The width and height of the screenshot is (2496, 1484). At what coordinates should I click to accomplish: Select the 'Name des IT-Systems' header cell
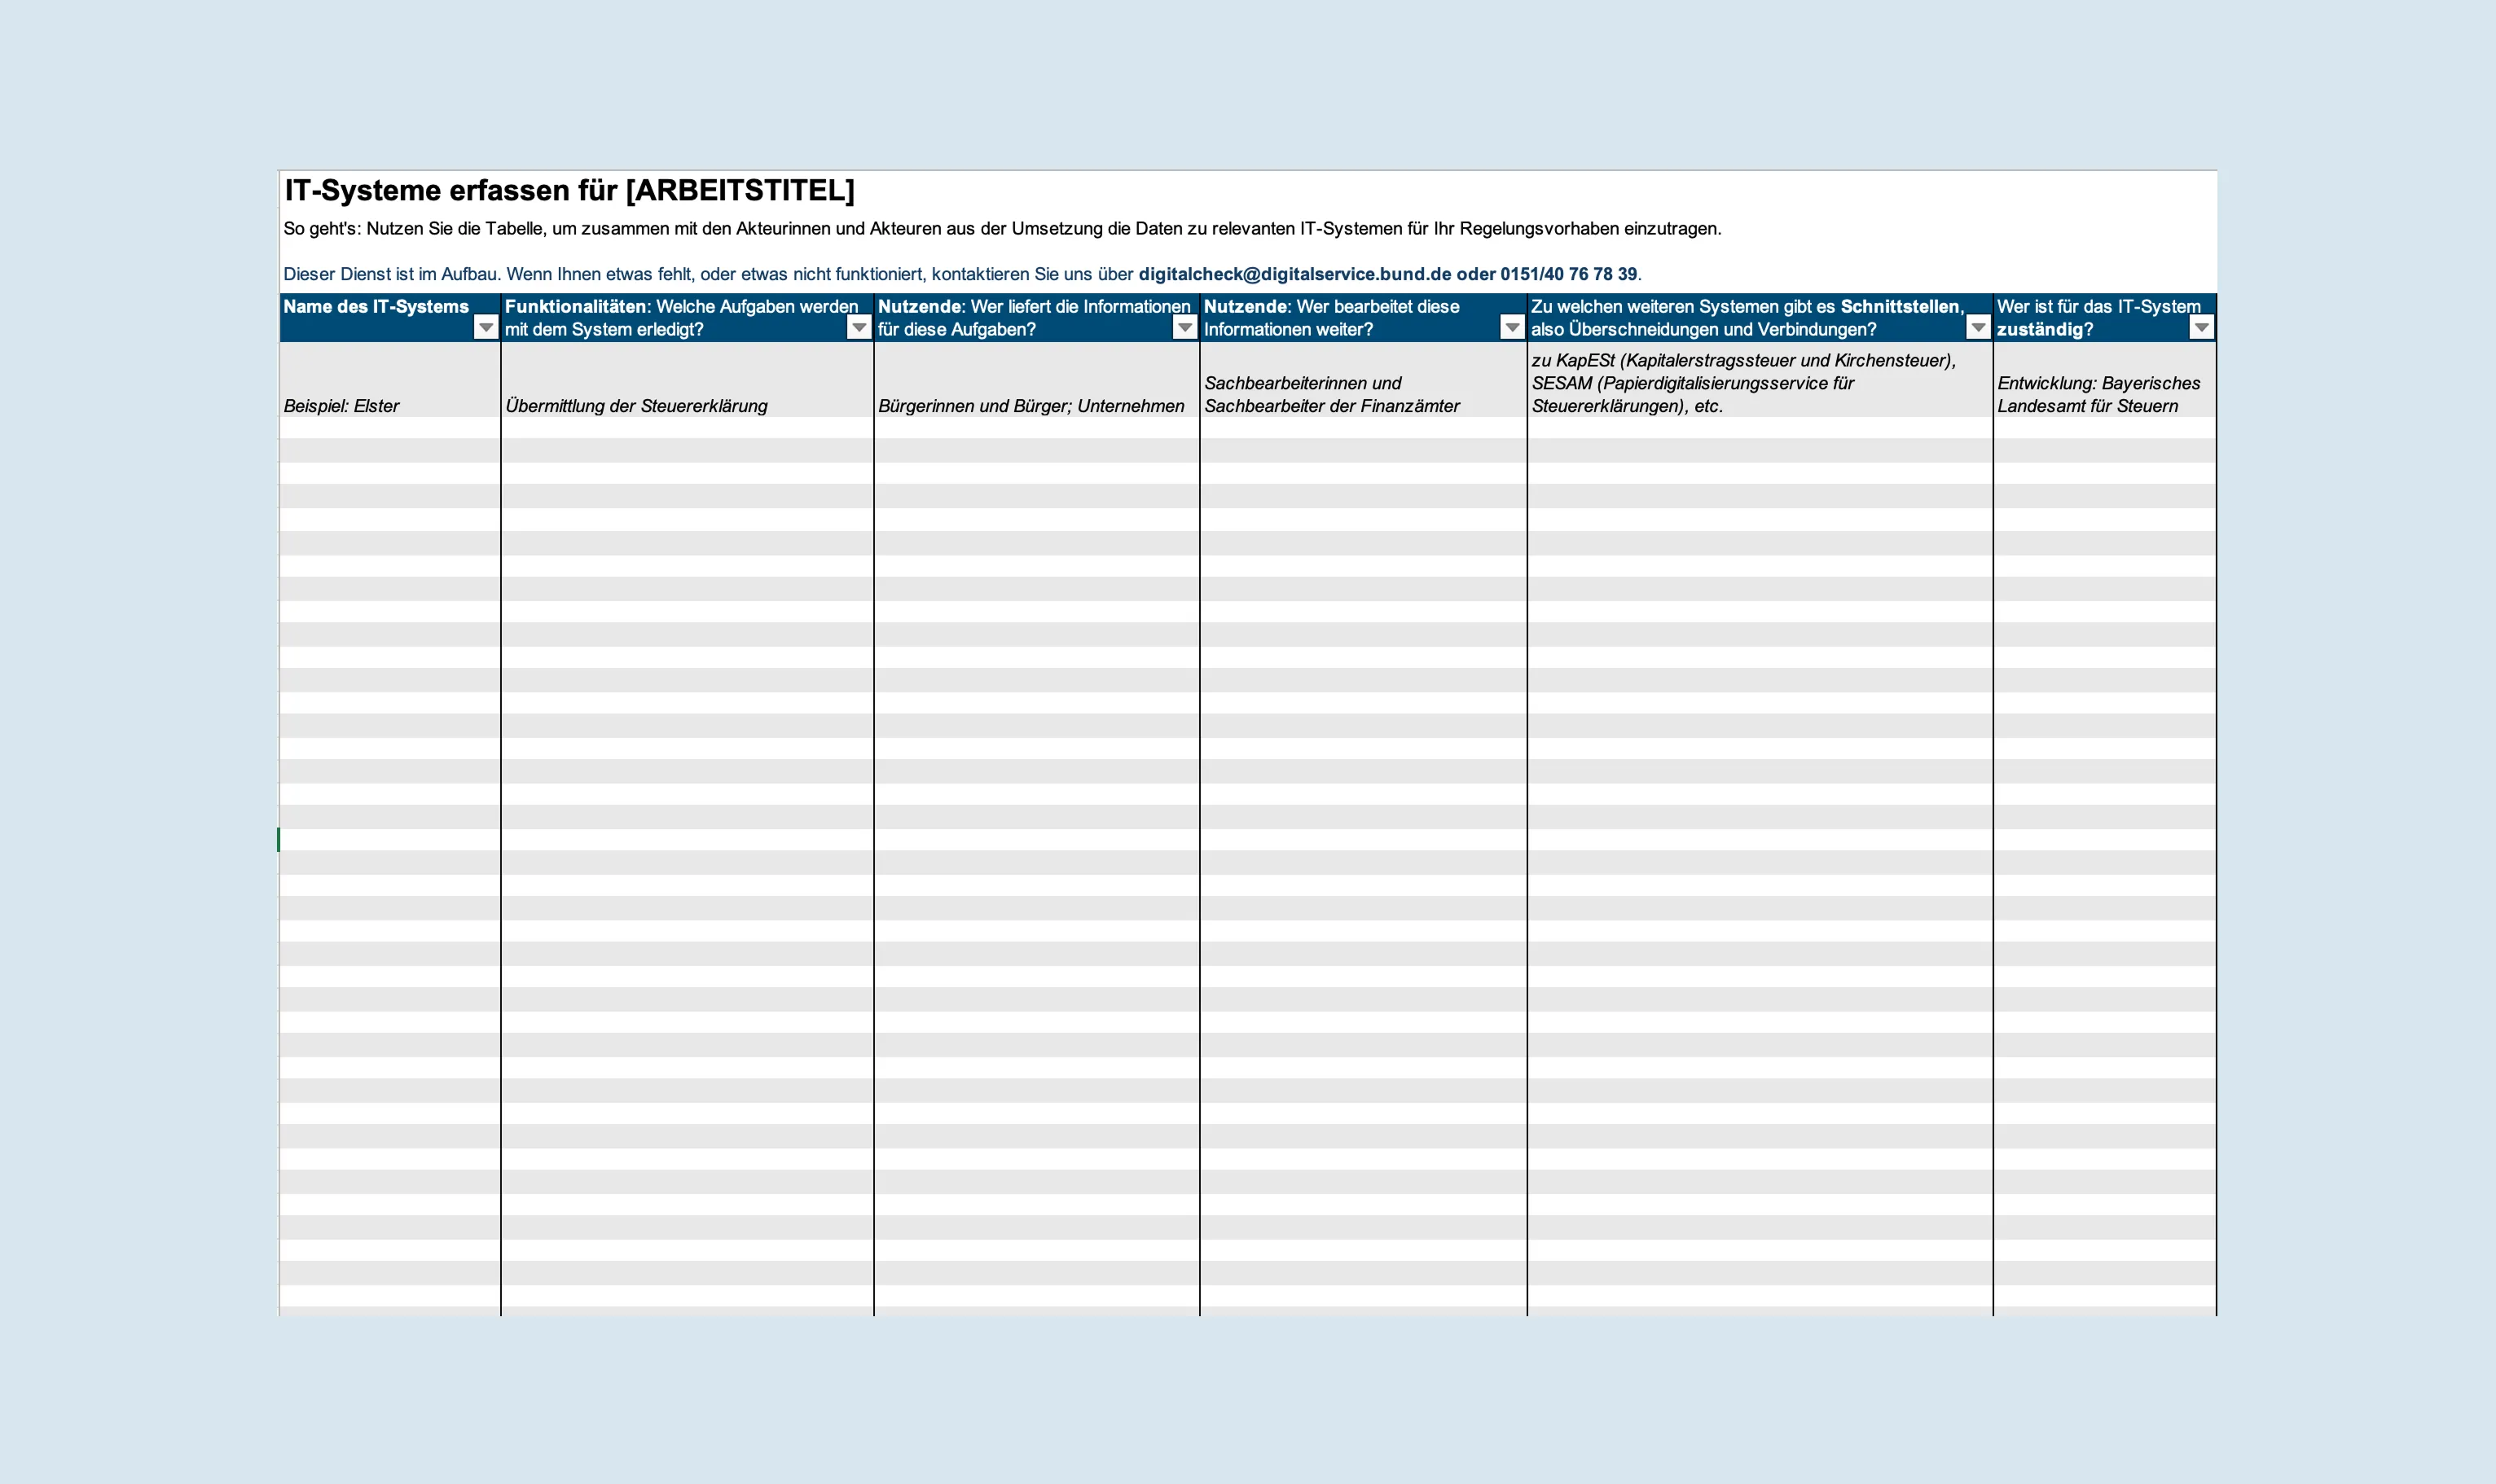click(x=390, y=318)
